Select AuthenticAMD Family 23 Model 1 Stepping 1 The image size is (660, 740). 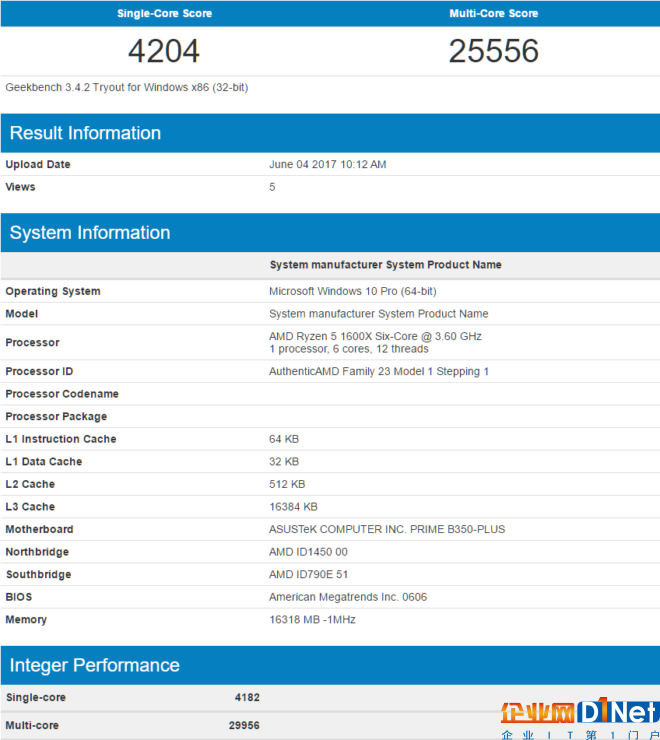point(379,371)
